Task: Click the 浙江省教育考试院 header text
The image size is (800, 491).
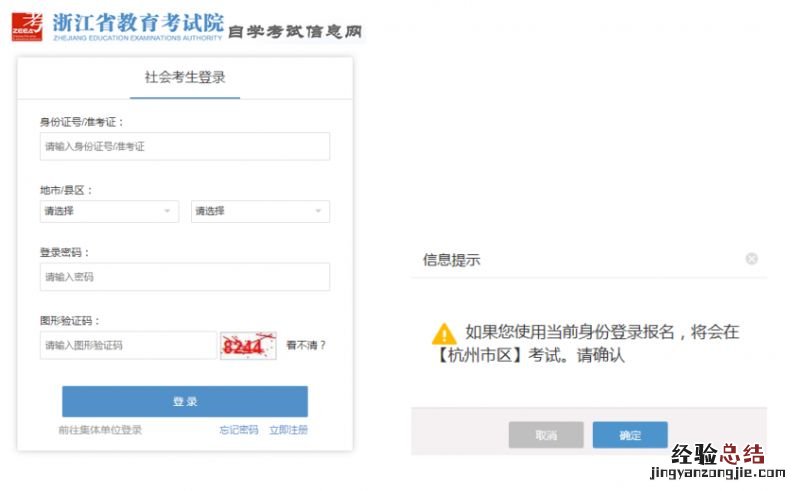Action: pyautogui.click(x=138, y=19)
